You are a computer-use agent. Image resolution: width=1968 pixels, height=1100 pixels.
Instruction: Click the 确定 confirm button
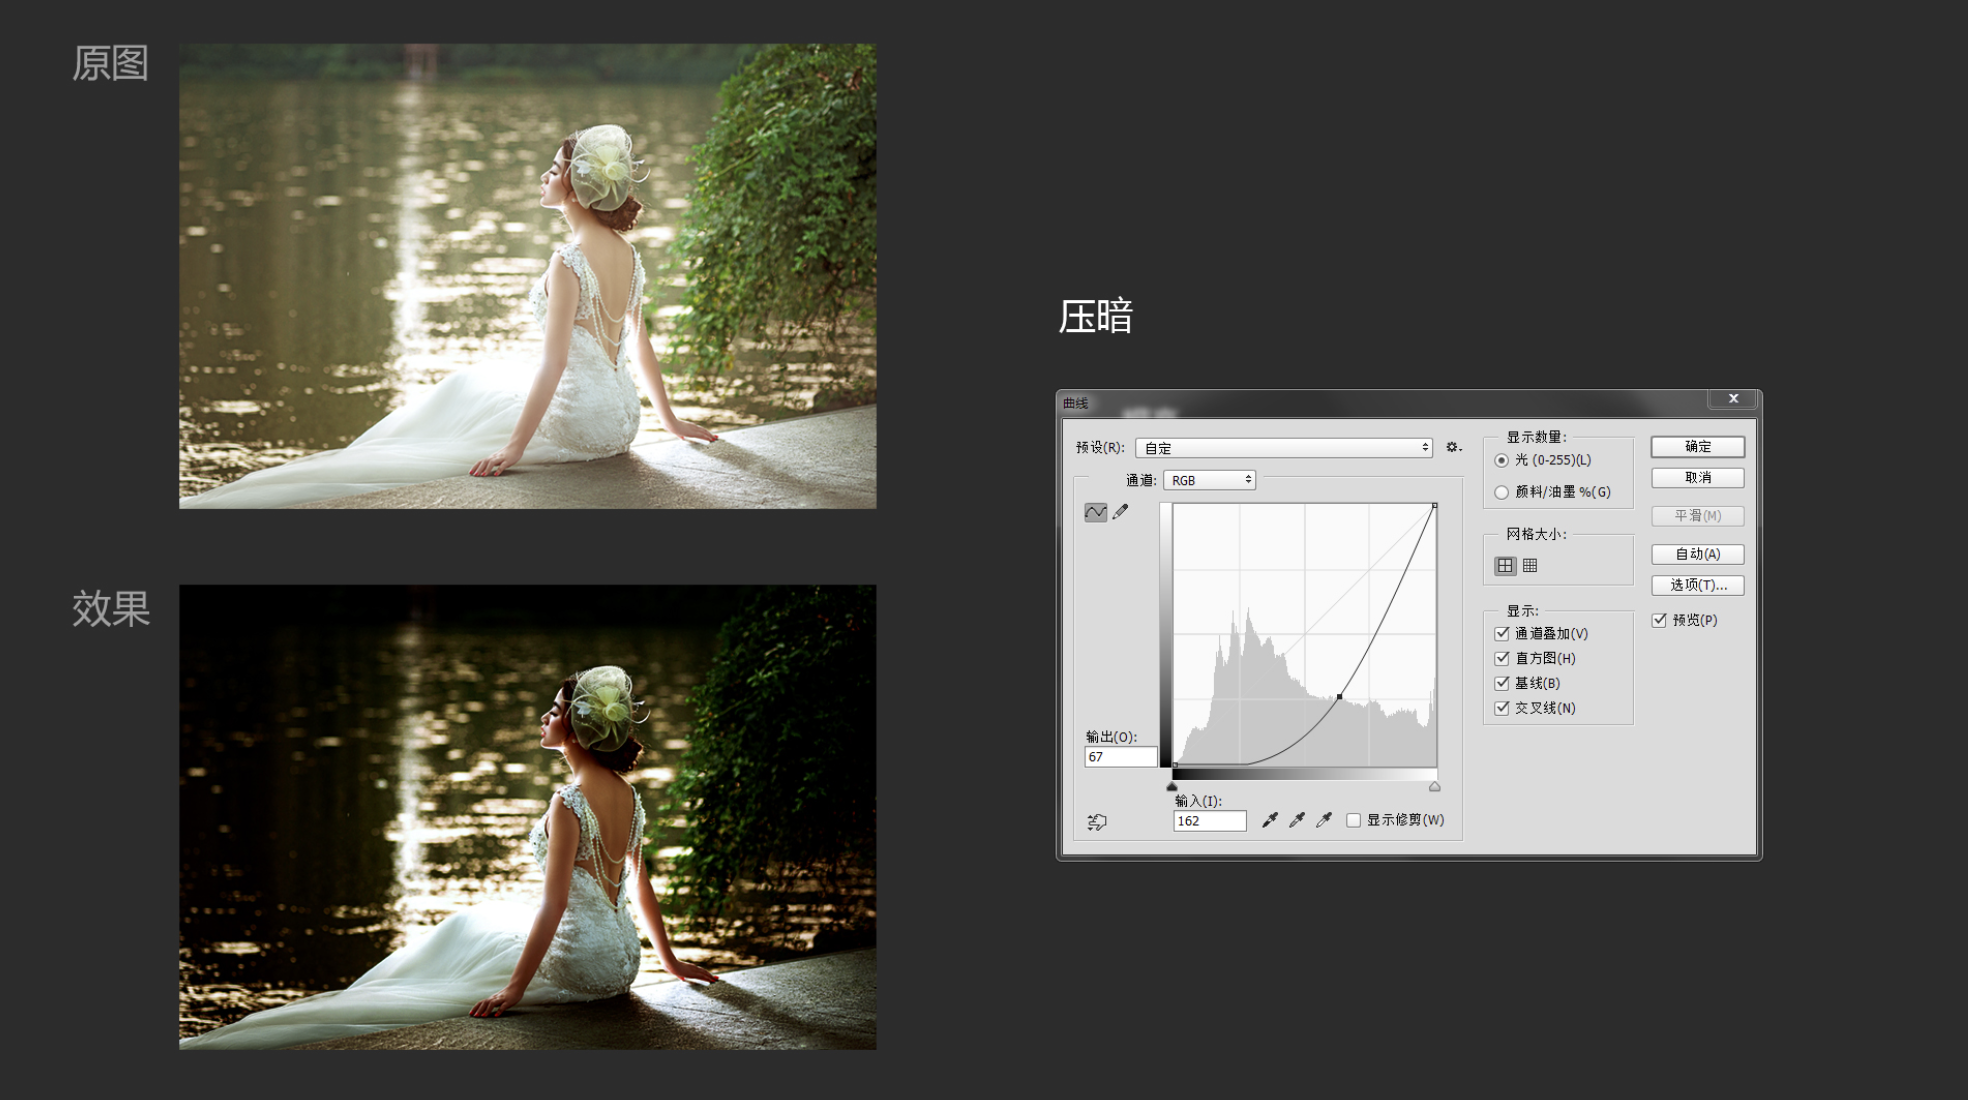point(1697,446)
